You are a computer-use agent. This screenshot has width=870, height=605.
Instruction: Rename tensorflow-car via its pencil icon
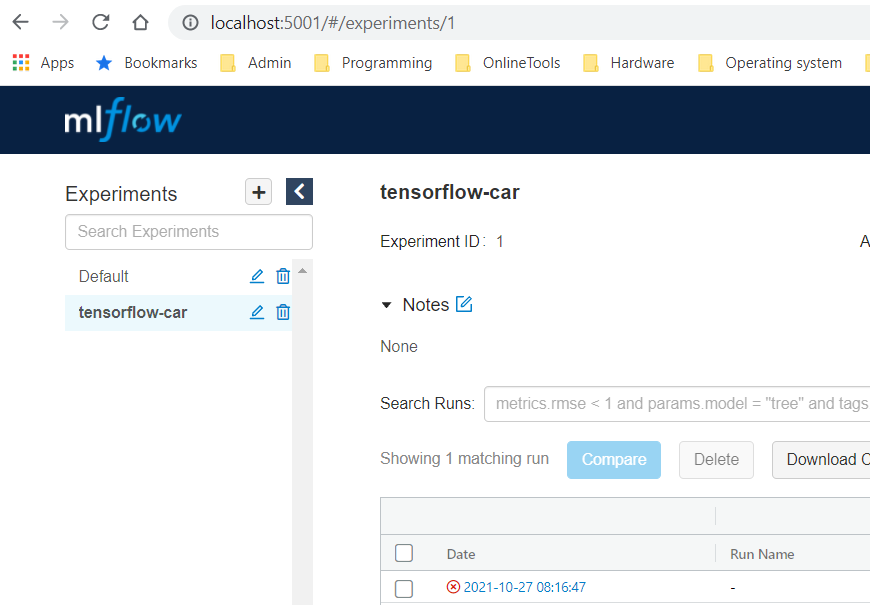(x=257, y=312)
